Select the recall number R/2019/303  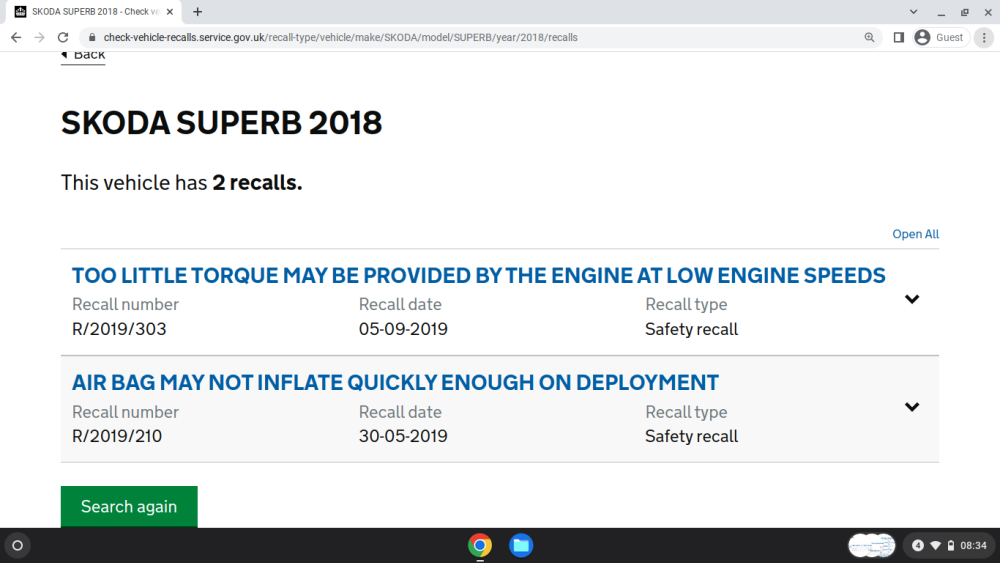(x=119, y=329)
